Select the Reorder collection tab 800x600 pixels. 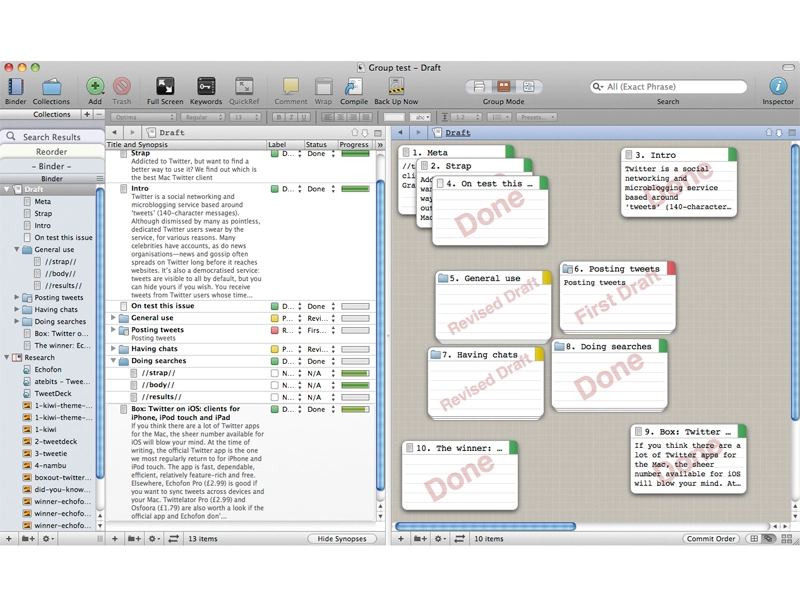[52, 152]
